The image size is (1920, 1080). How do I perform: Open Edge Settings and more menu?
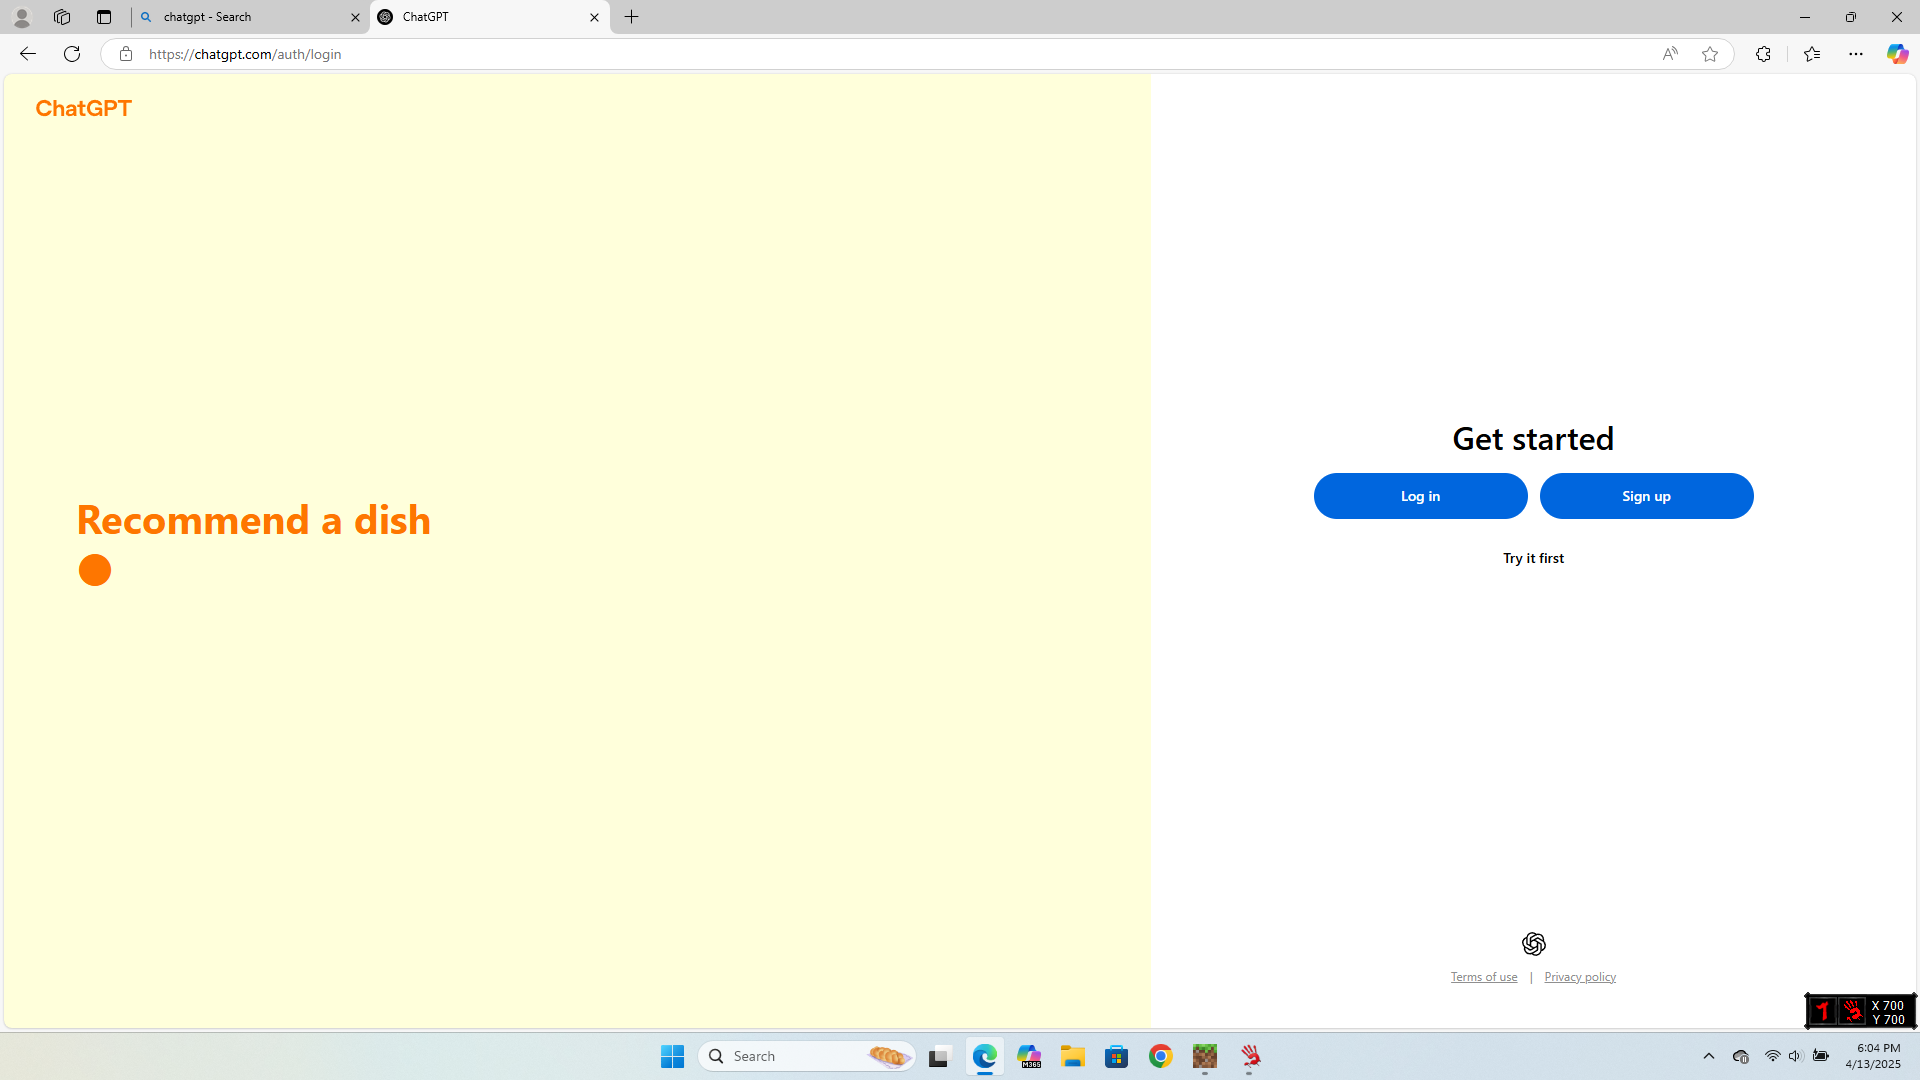tap(1856, 54)
